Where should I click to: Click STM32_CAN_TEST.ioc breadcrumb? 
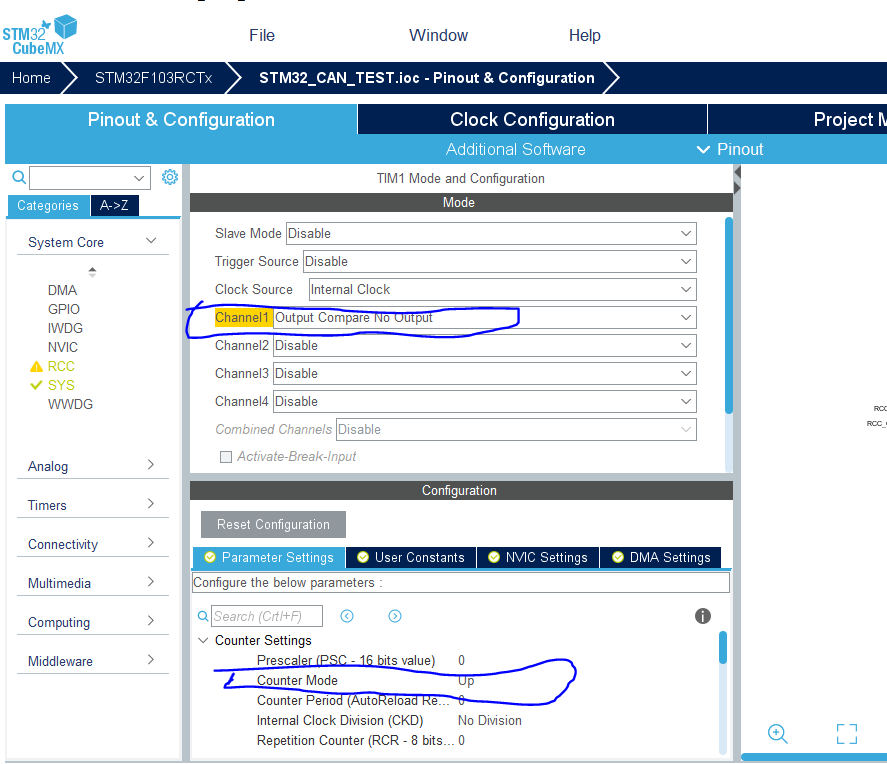coord(427,78)
